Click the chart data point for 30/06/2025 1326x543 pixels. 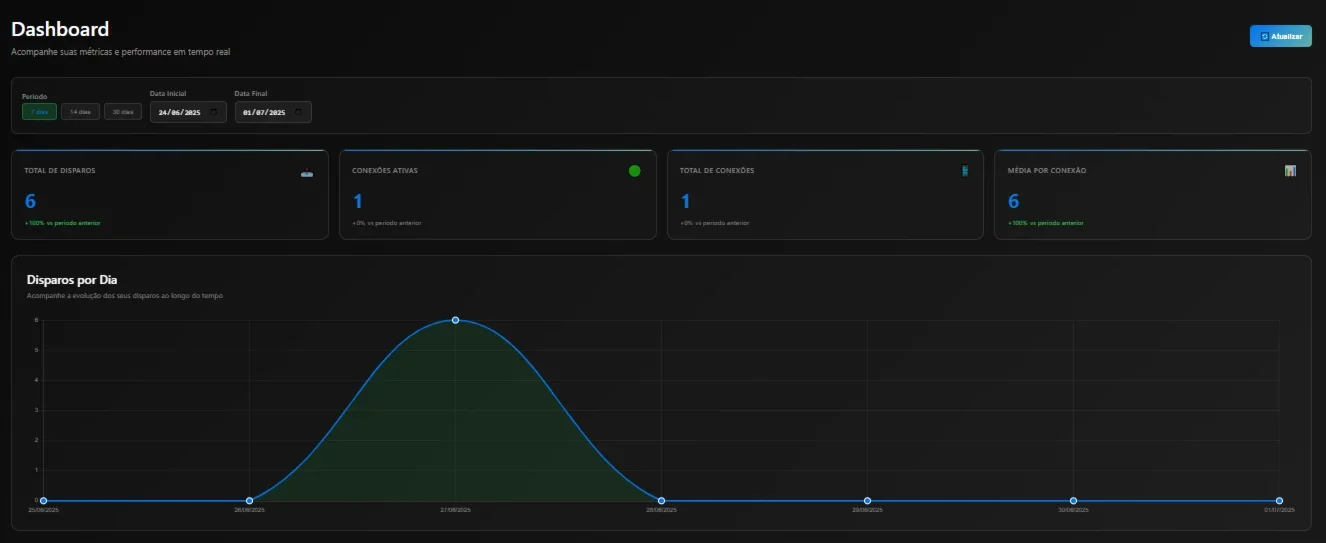(x=1073, y=500)
